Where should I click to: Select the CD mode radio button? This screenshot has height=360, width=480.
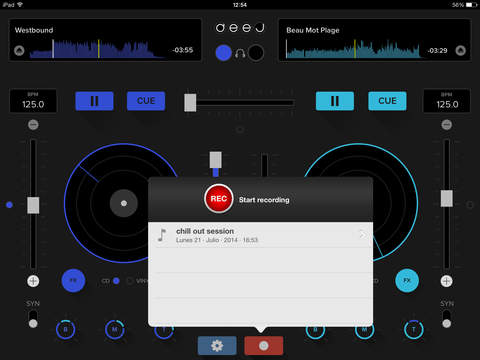(116, 281)
